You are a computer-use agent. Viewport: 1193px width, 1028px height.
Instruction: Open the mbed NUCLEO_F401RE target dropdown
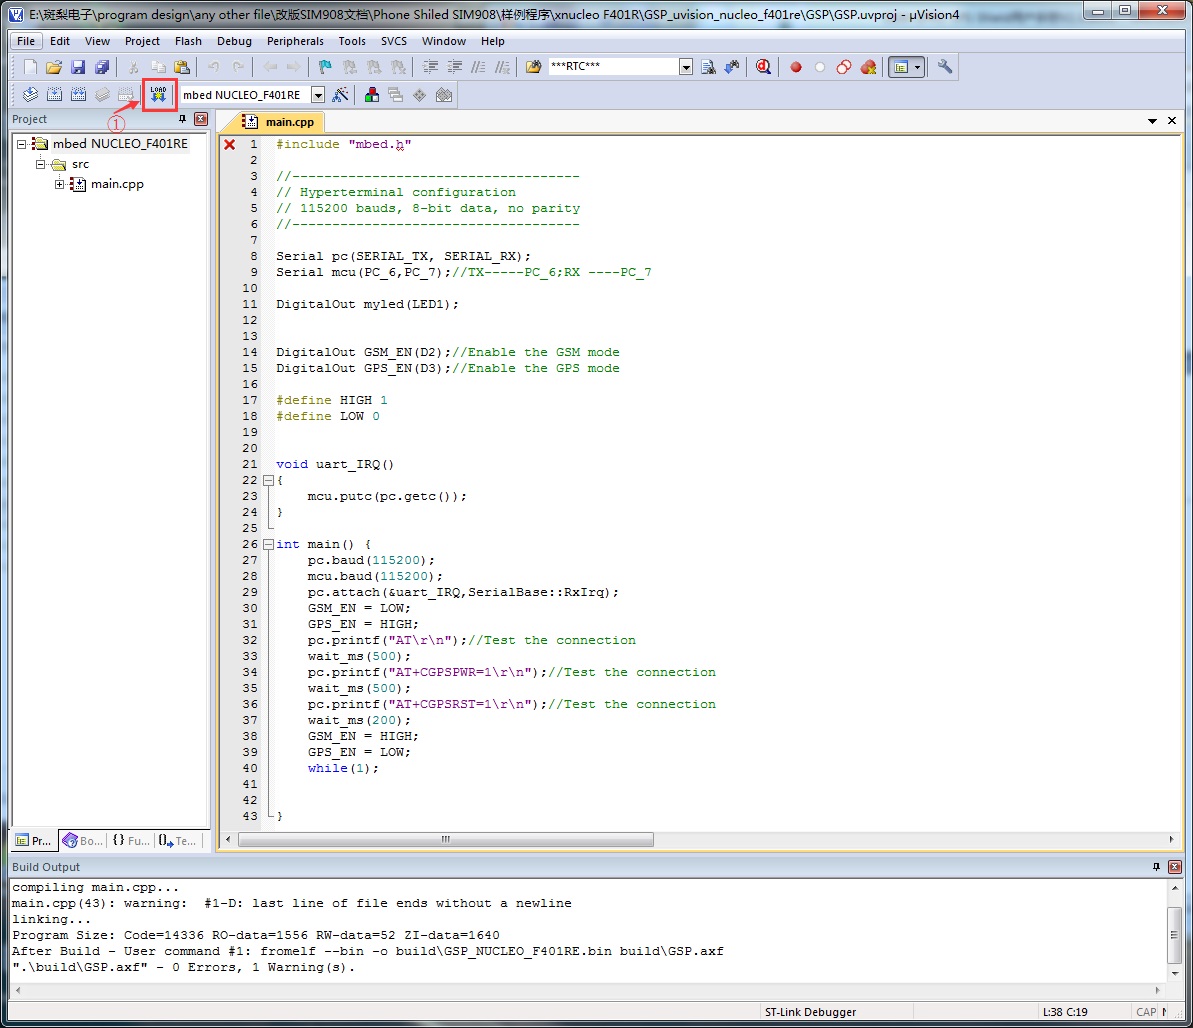pyautogui.click(x=318, y=94)
